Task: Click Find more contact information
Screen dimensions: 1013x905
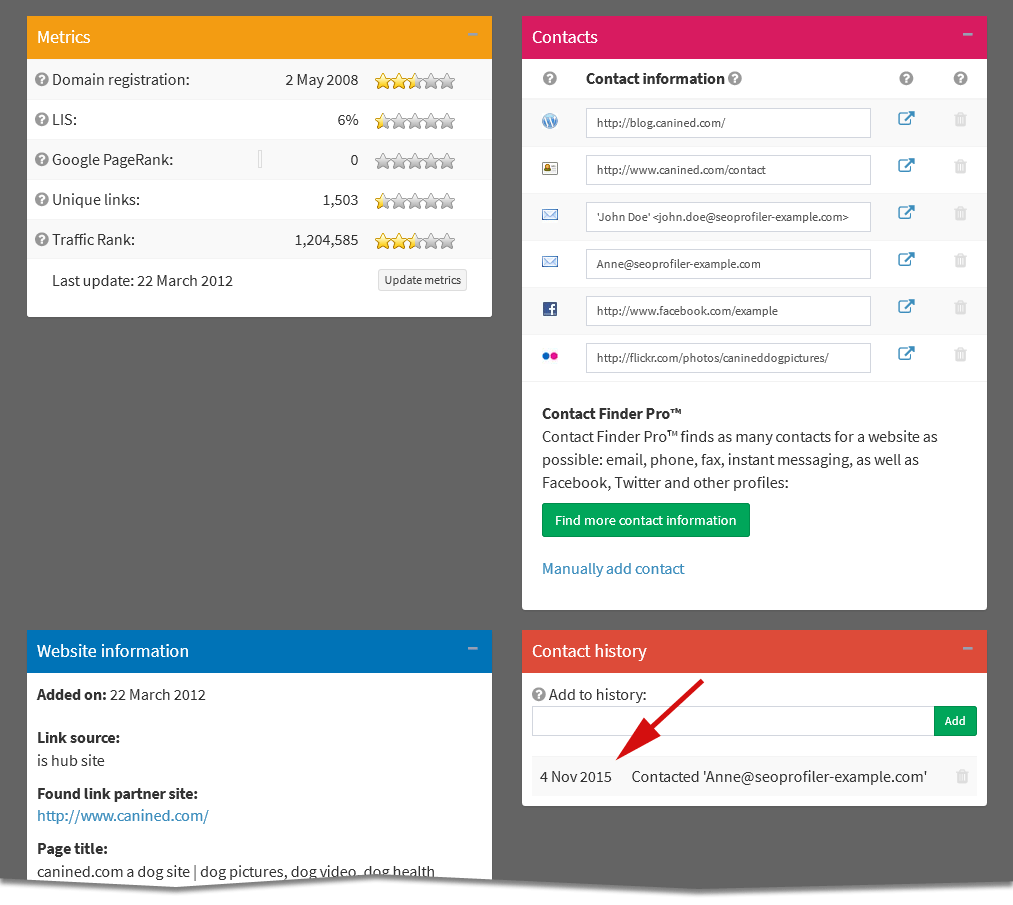Action: 645,520
